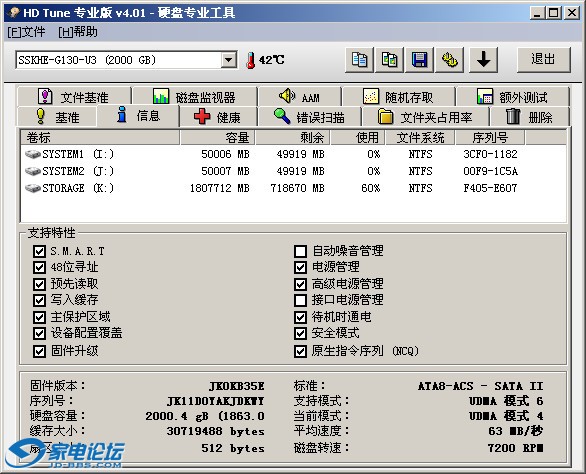Toggle the S.M.A.R.T checkbox
The width and height of the screenshot is (586, 474).
[39, 251]
